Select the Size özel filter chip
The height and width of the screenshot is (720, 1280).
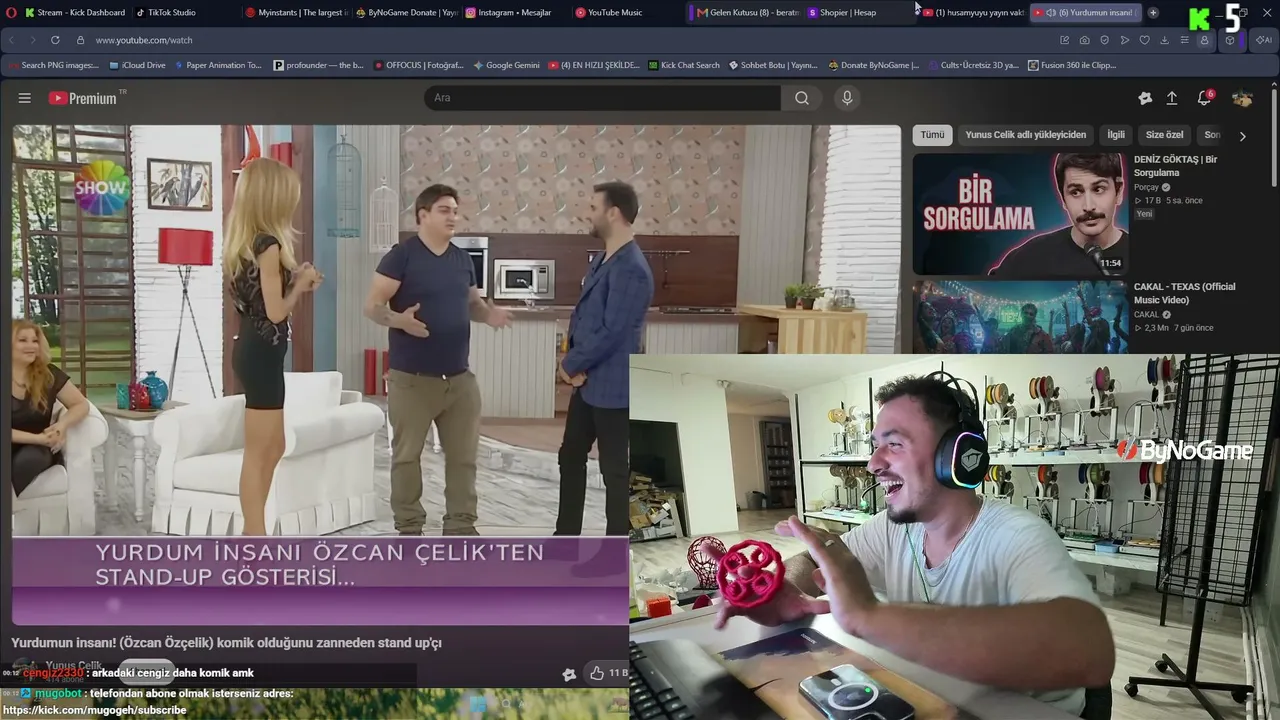point(1165,135)
